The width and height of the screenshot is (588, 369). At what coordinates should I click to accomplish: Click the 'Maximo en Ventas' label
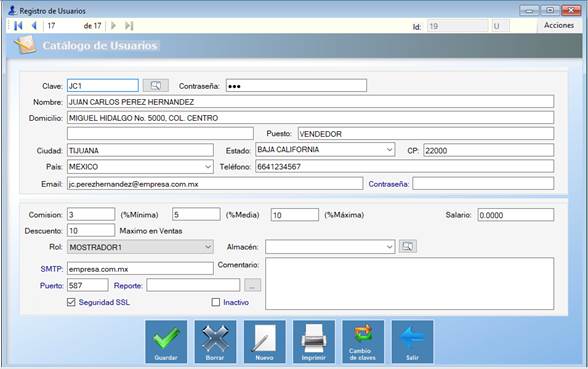click(x=151, y=231)
